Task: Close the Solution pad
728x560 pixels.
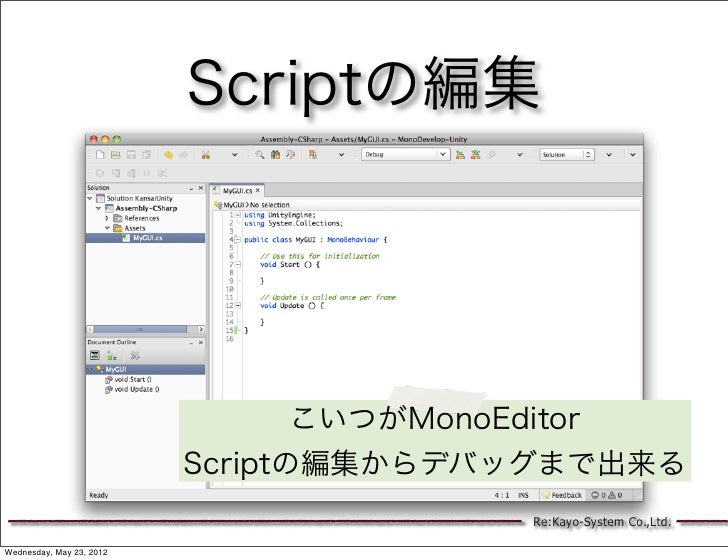Action: (x=201, y=188)
